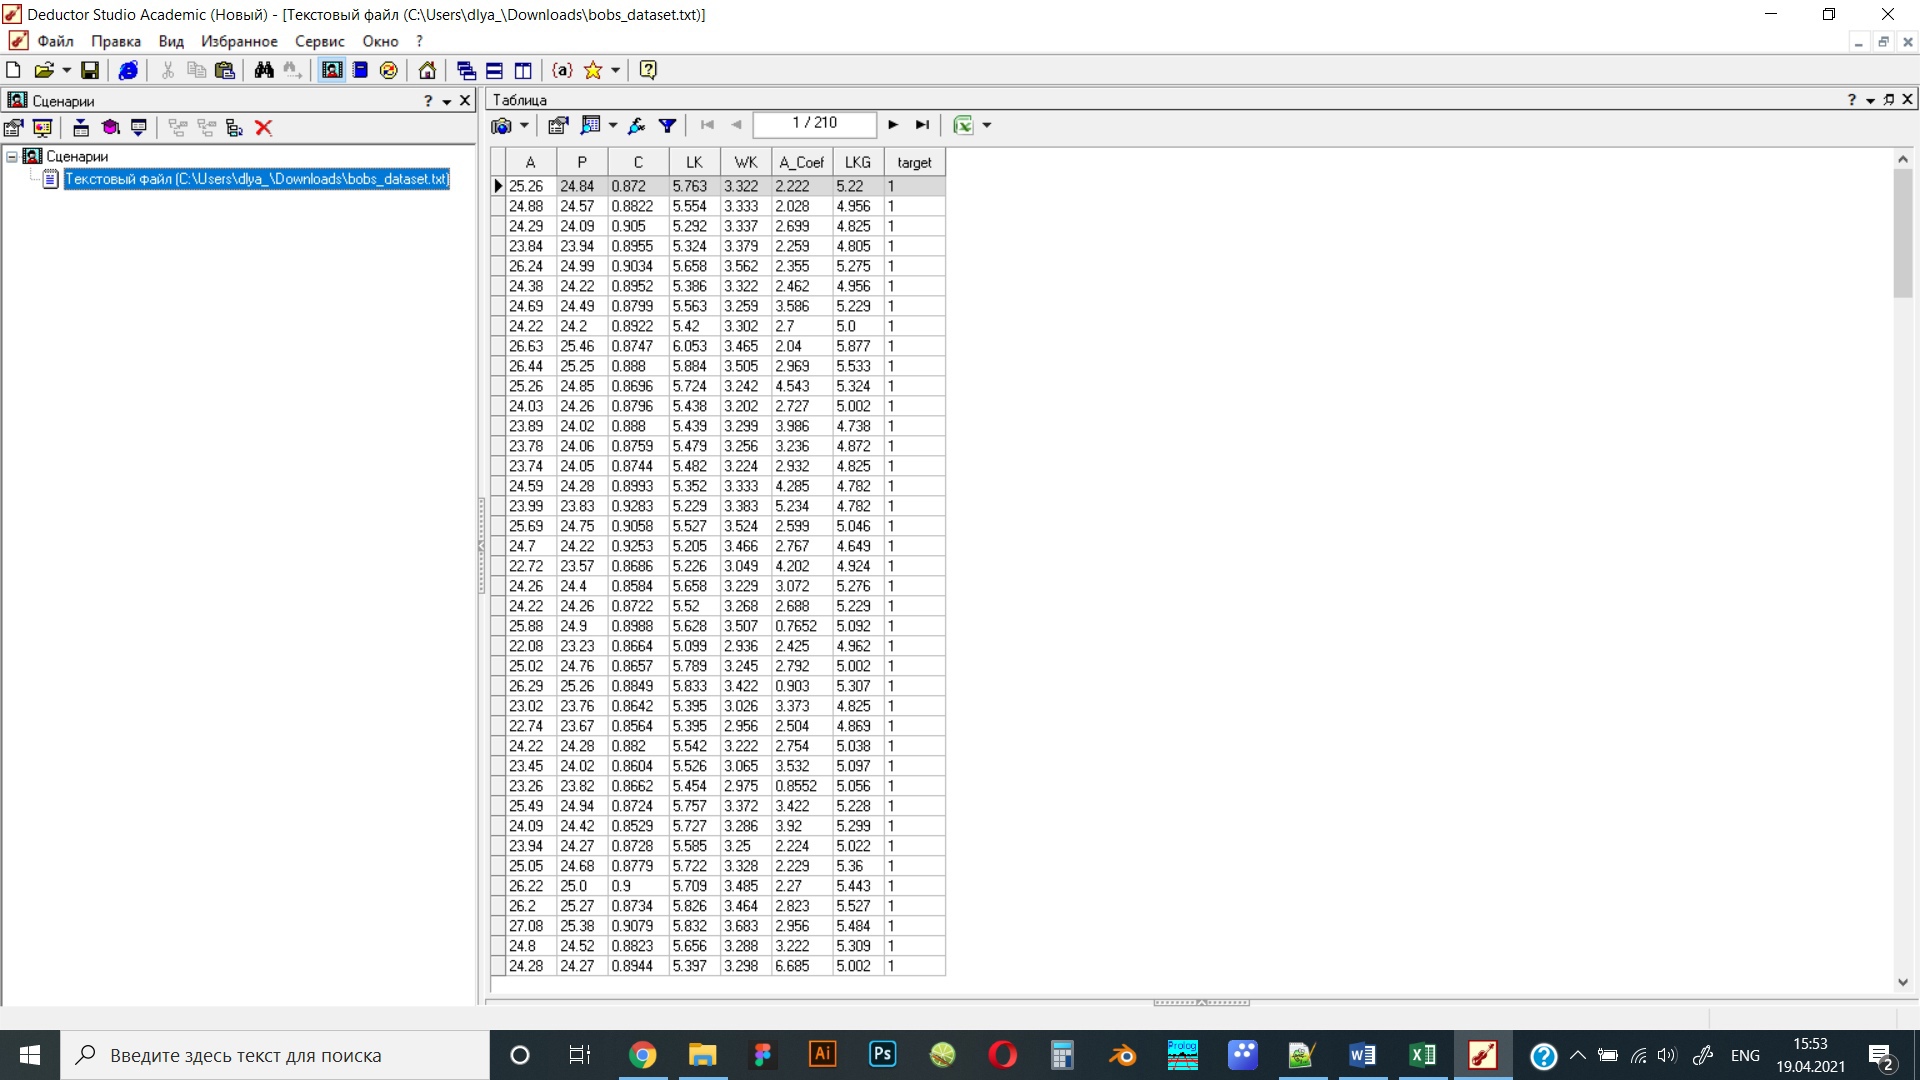
Task: Tile windows vertically icon
Action: [523, 70]
